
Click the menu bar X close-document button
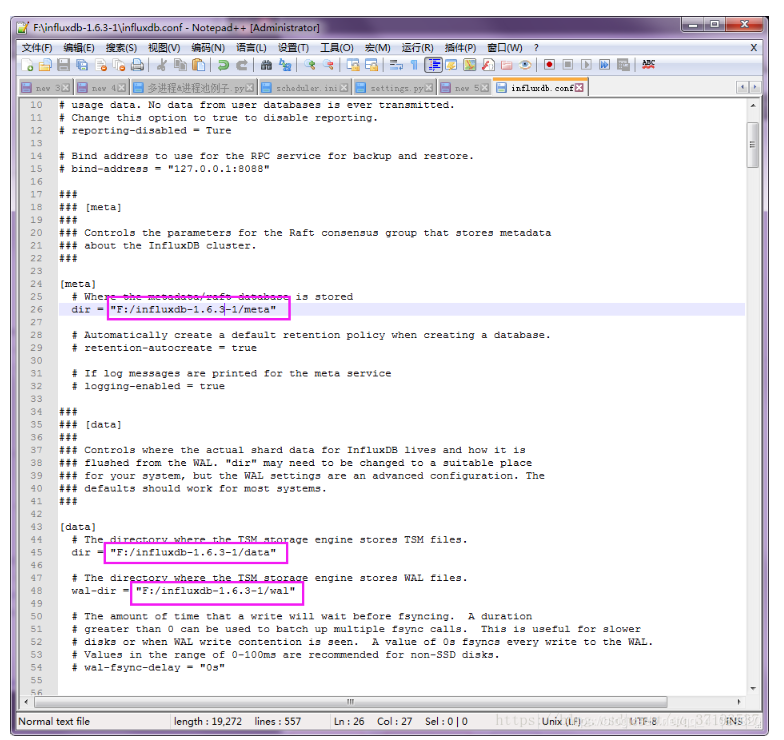pyautogui.click(x=754, y=48)
